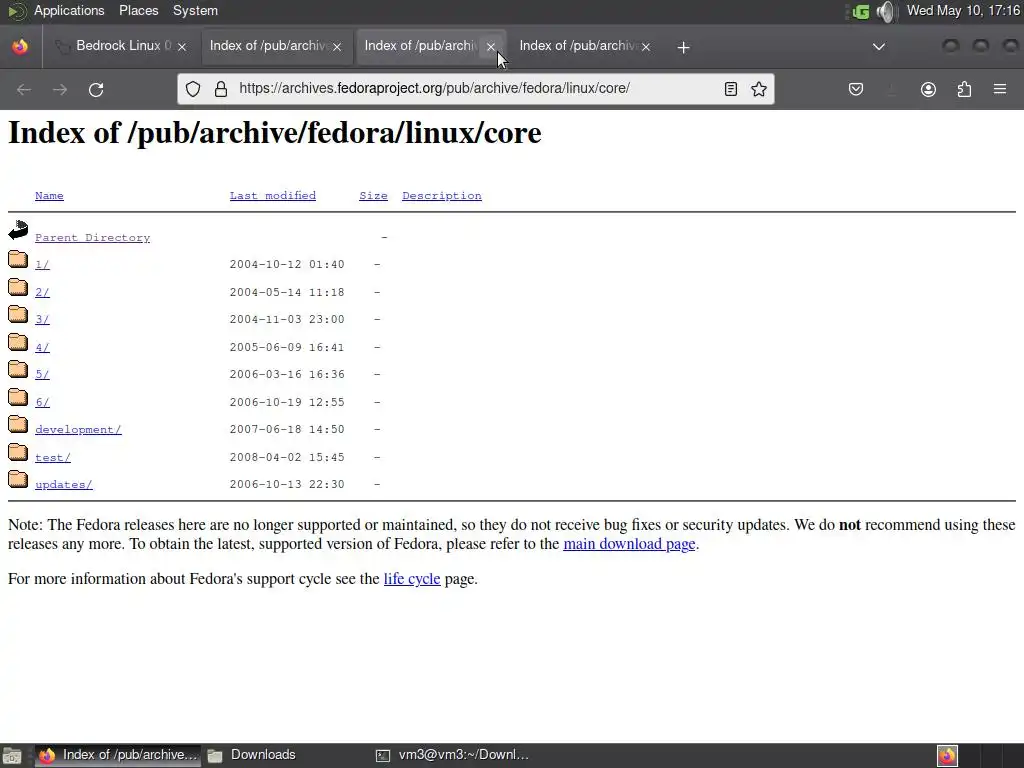This screenshot has height=768, width=1024.
Task: Click the clock Wed May 10
Action: 963,10
